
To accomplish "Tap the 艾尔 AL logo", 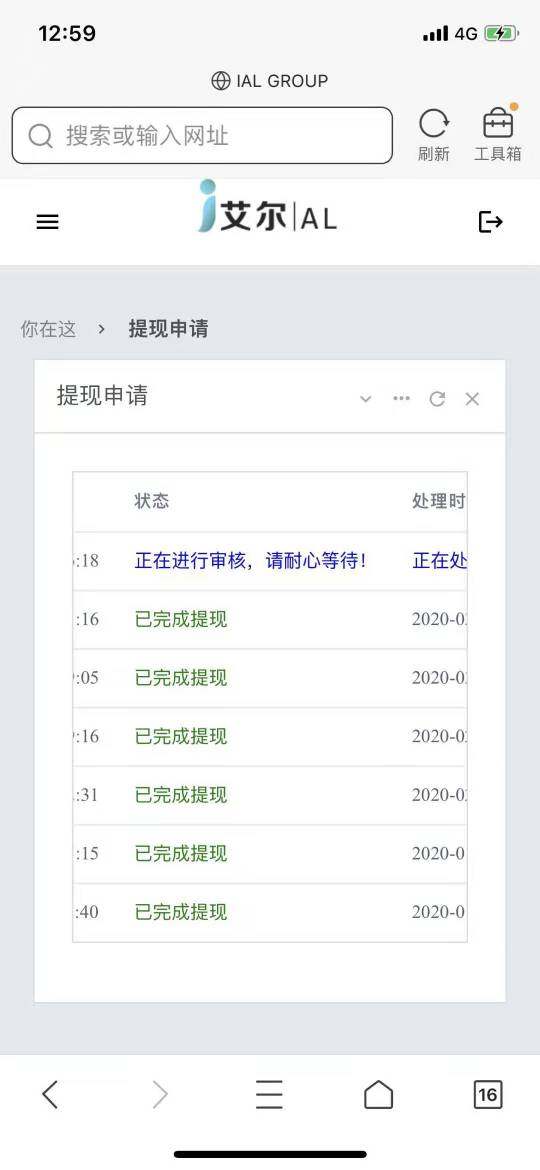I will (x=267, y=207).
